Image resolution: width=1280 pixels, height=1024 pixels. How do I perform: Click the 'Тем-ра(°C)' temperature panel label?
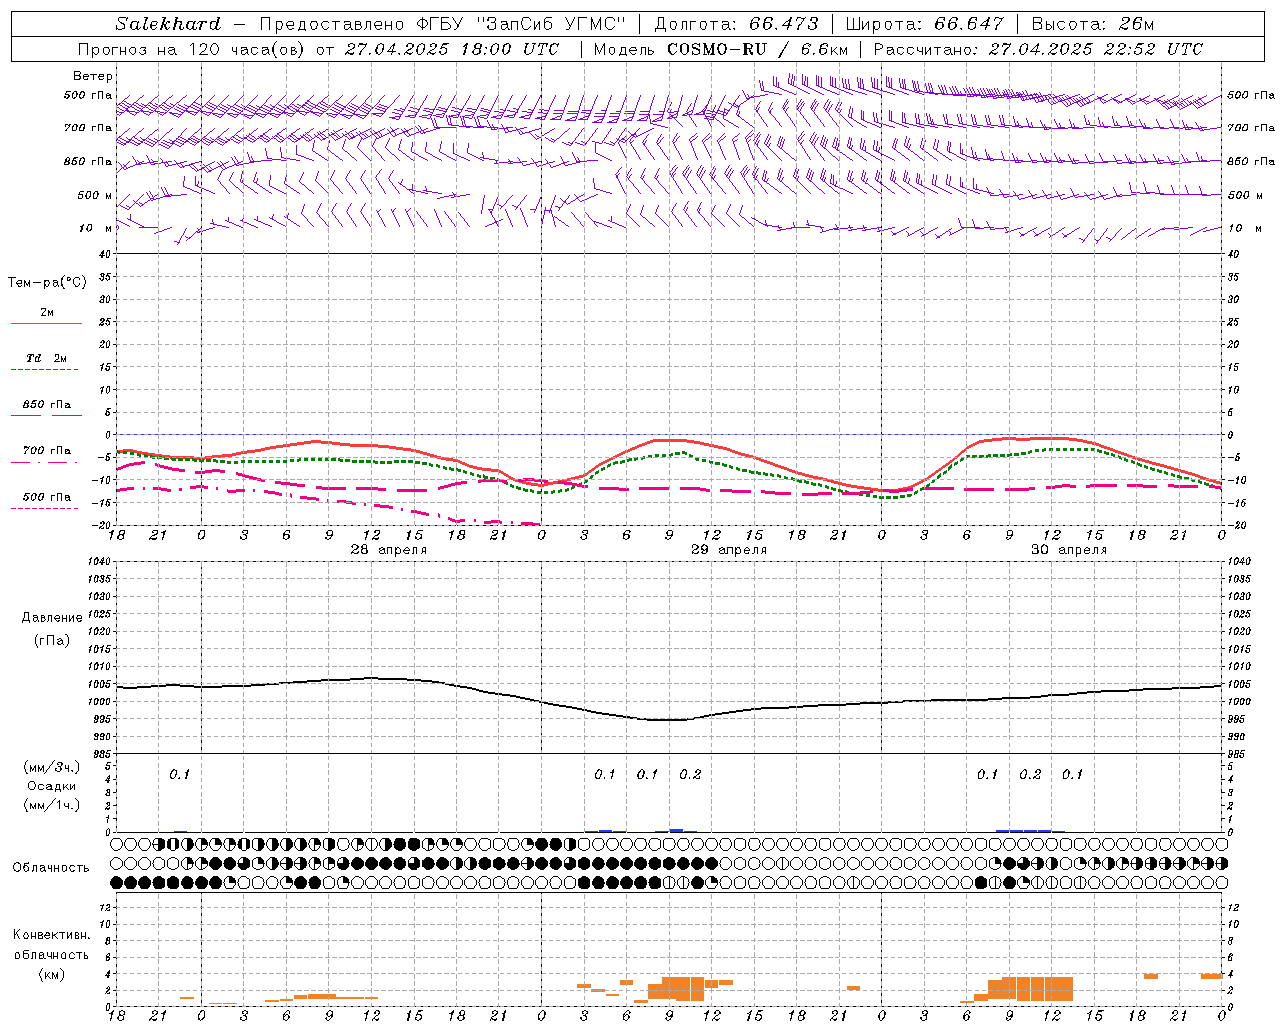coord(47,283)
